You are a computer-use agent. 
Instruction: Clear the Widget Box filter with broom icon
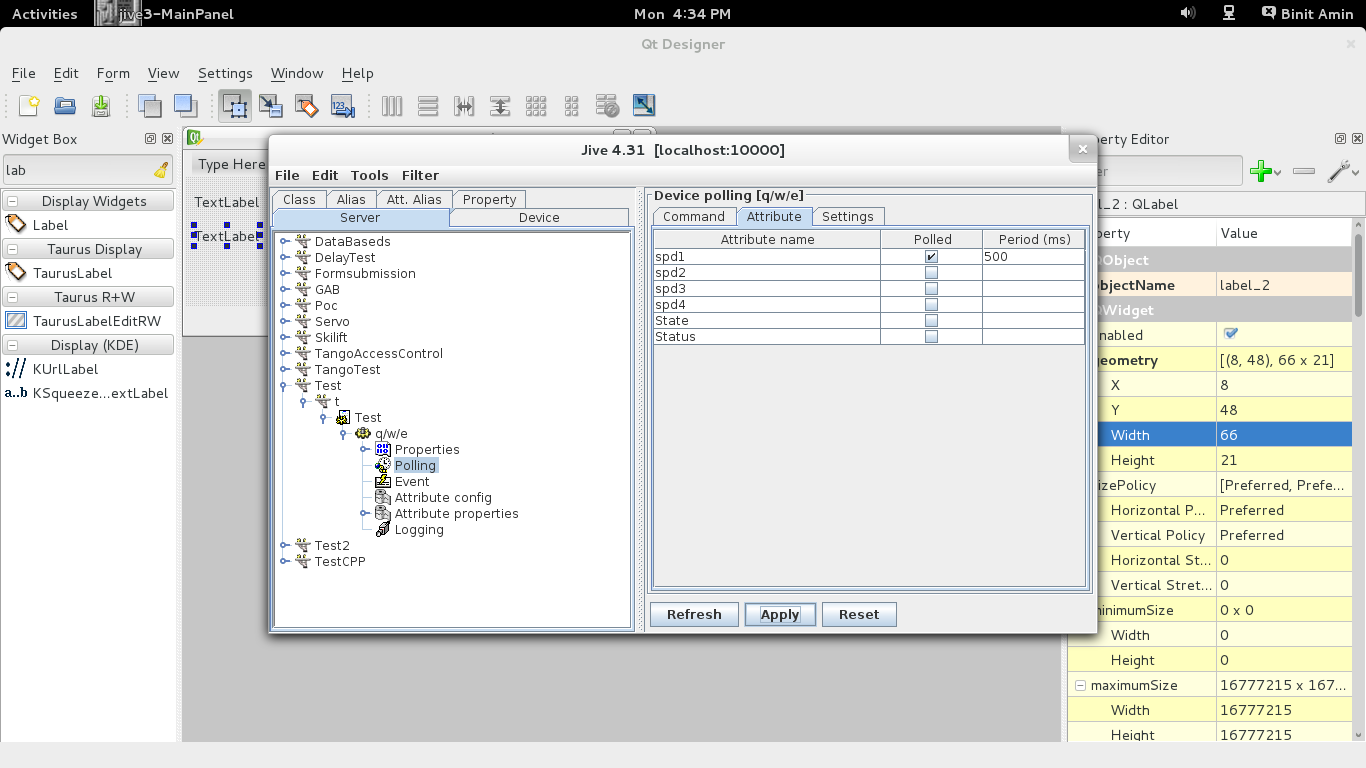pos(161,170)
